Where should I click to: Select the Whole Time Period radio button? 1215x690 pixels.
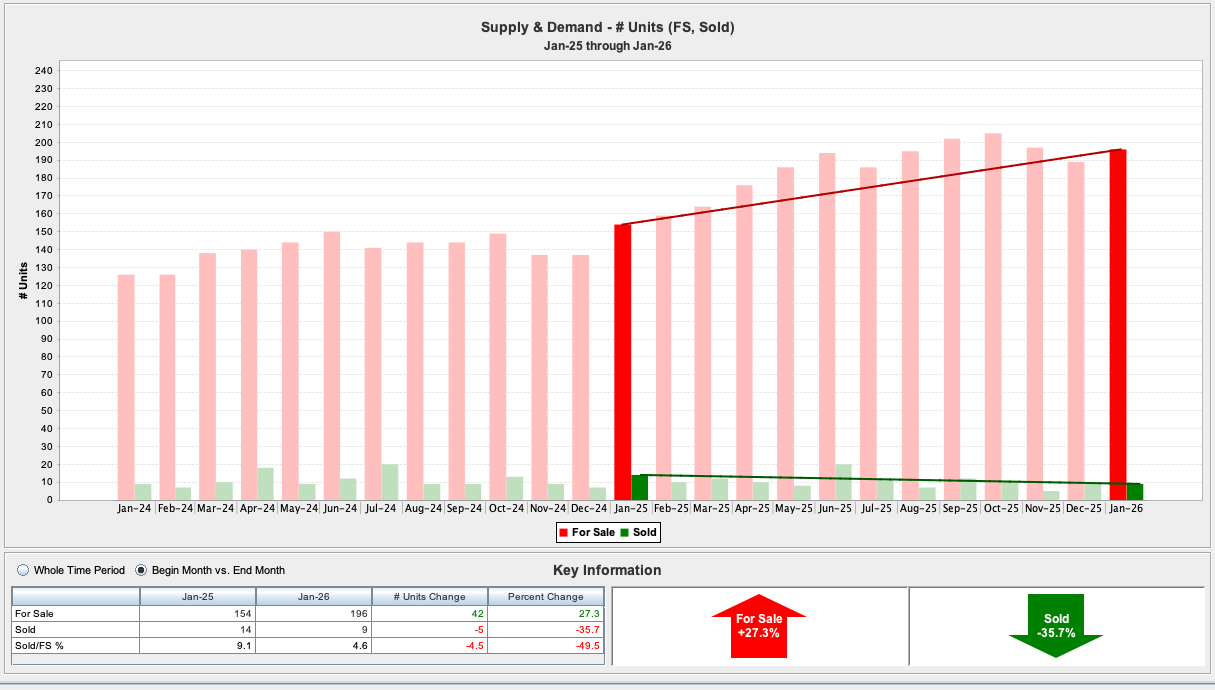click(x=24, y=570)
